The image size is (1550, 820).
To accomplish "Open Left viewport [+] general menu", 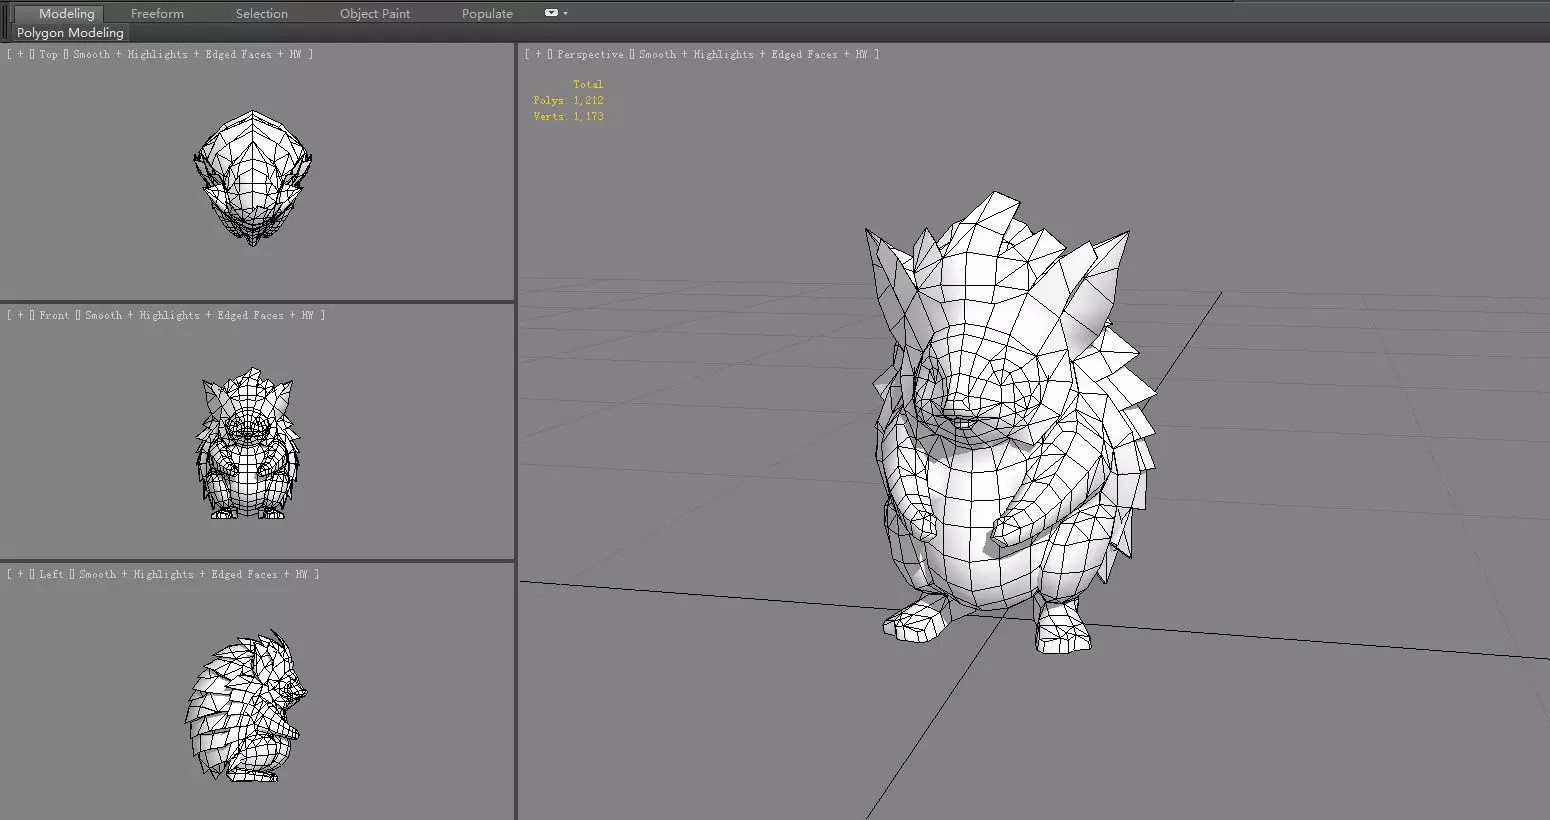I will coord(20,574).
